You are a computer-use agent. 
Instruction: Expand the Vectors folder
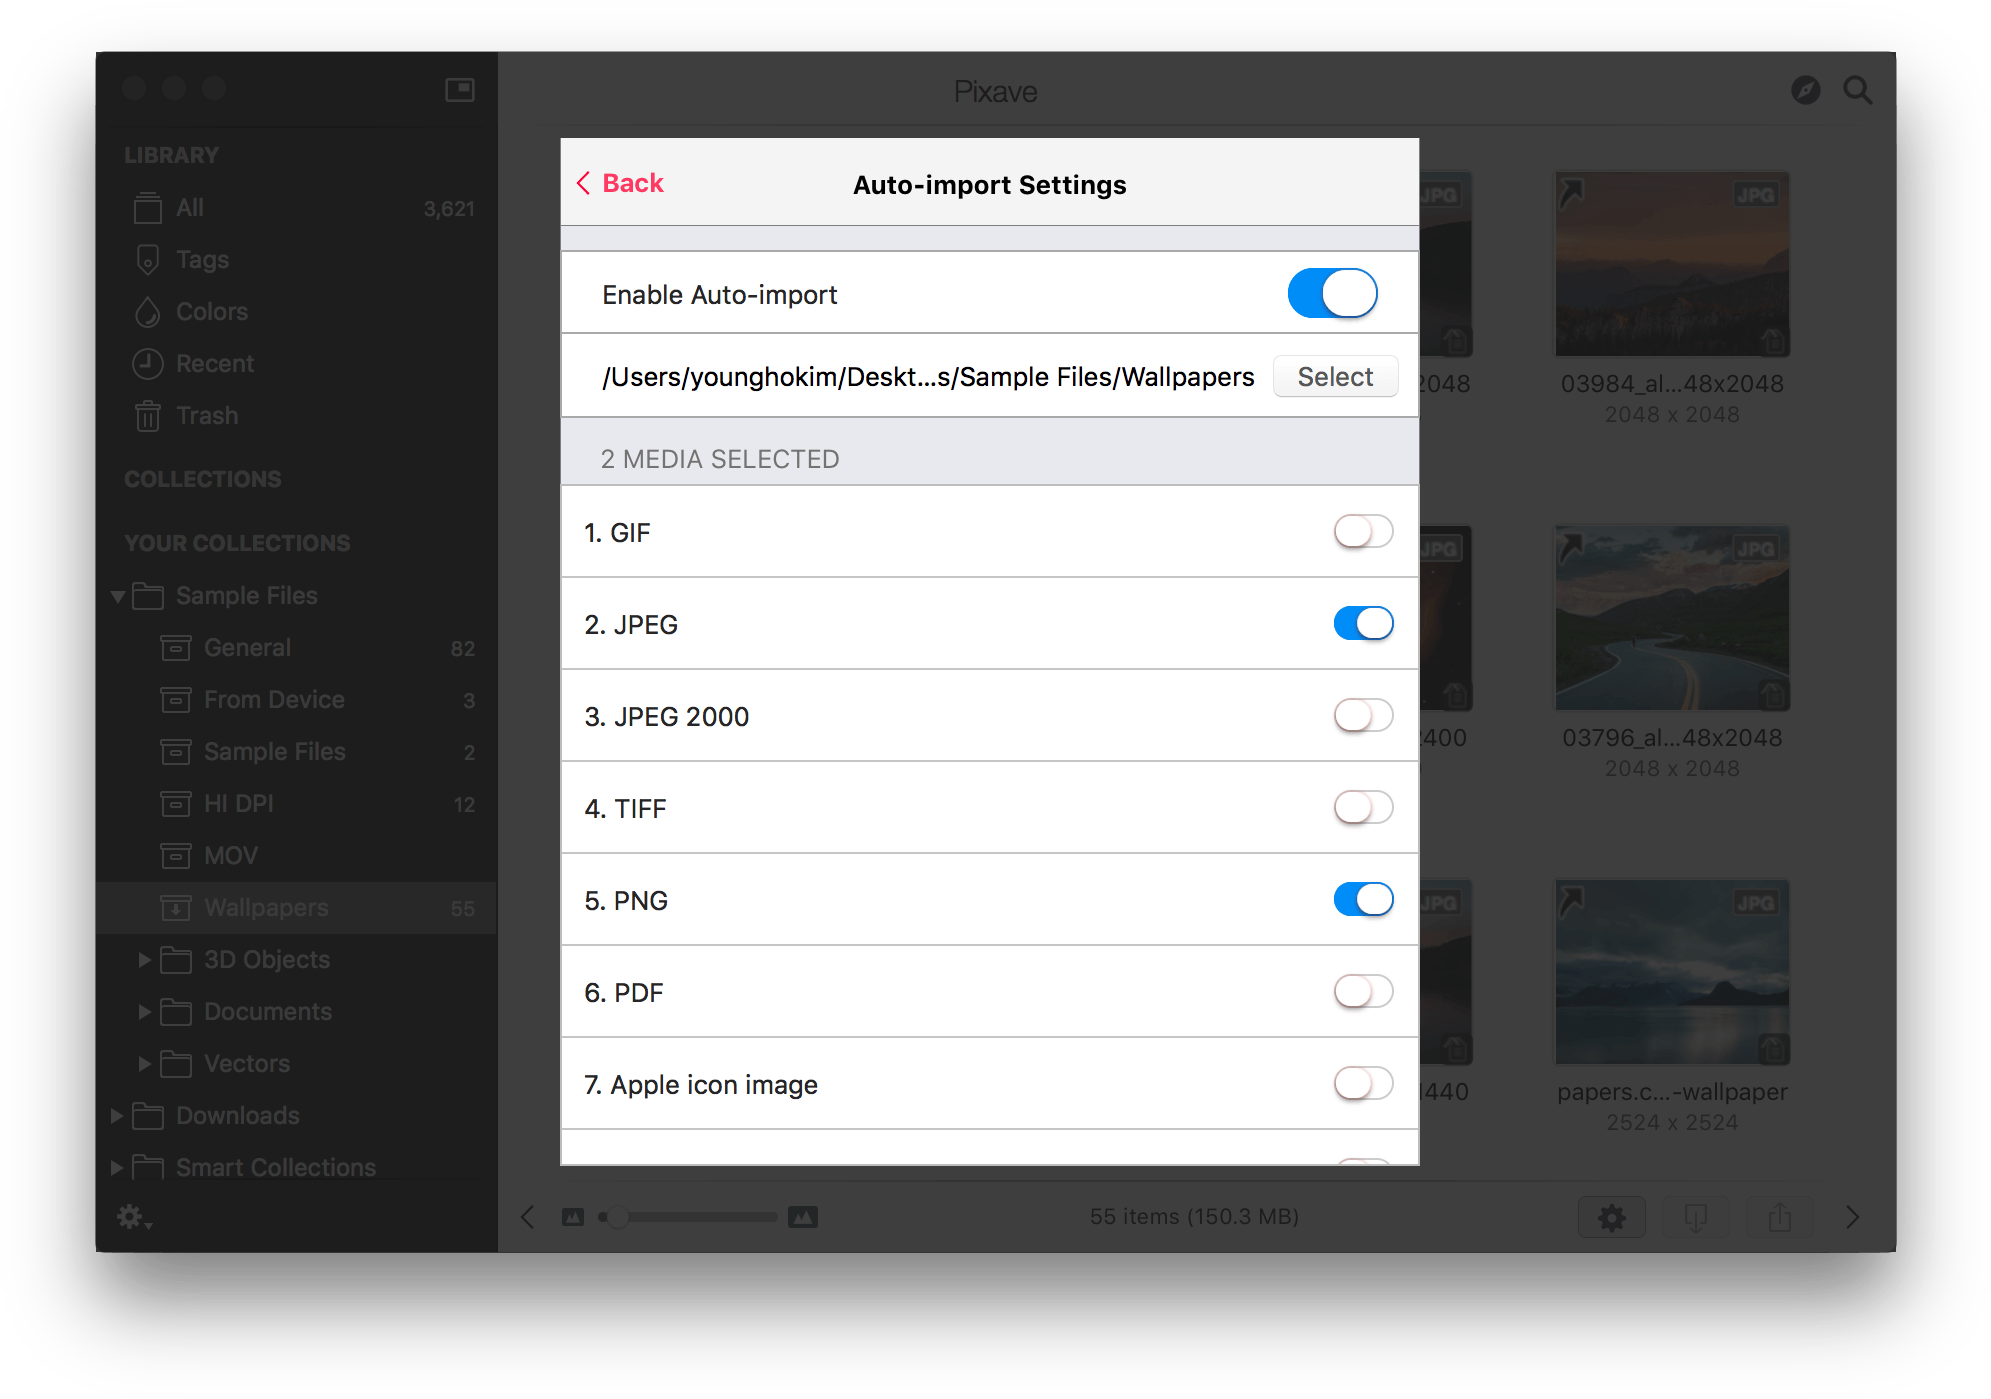click(144, 1064)
